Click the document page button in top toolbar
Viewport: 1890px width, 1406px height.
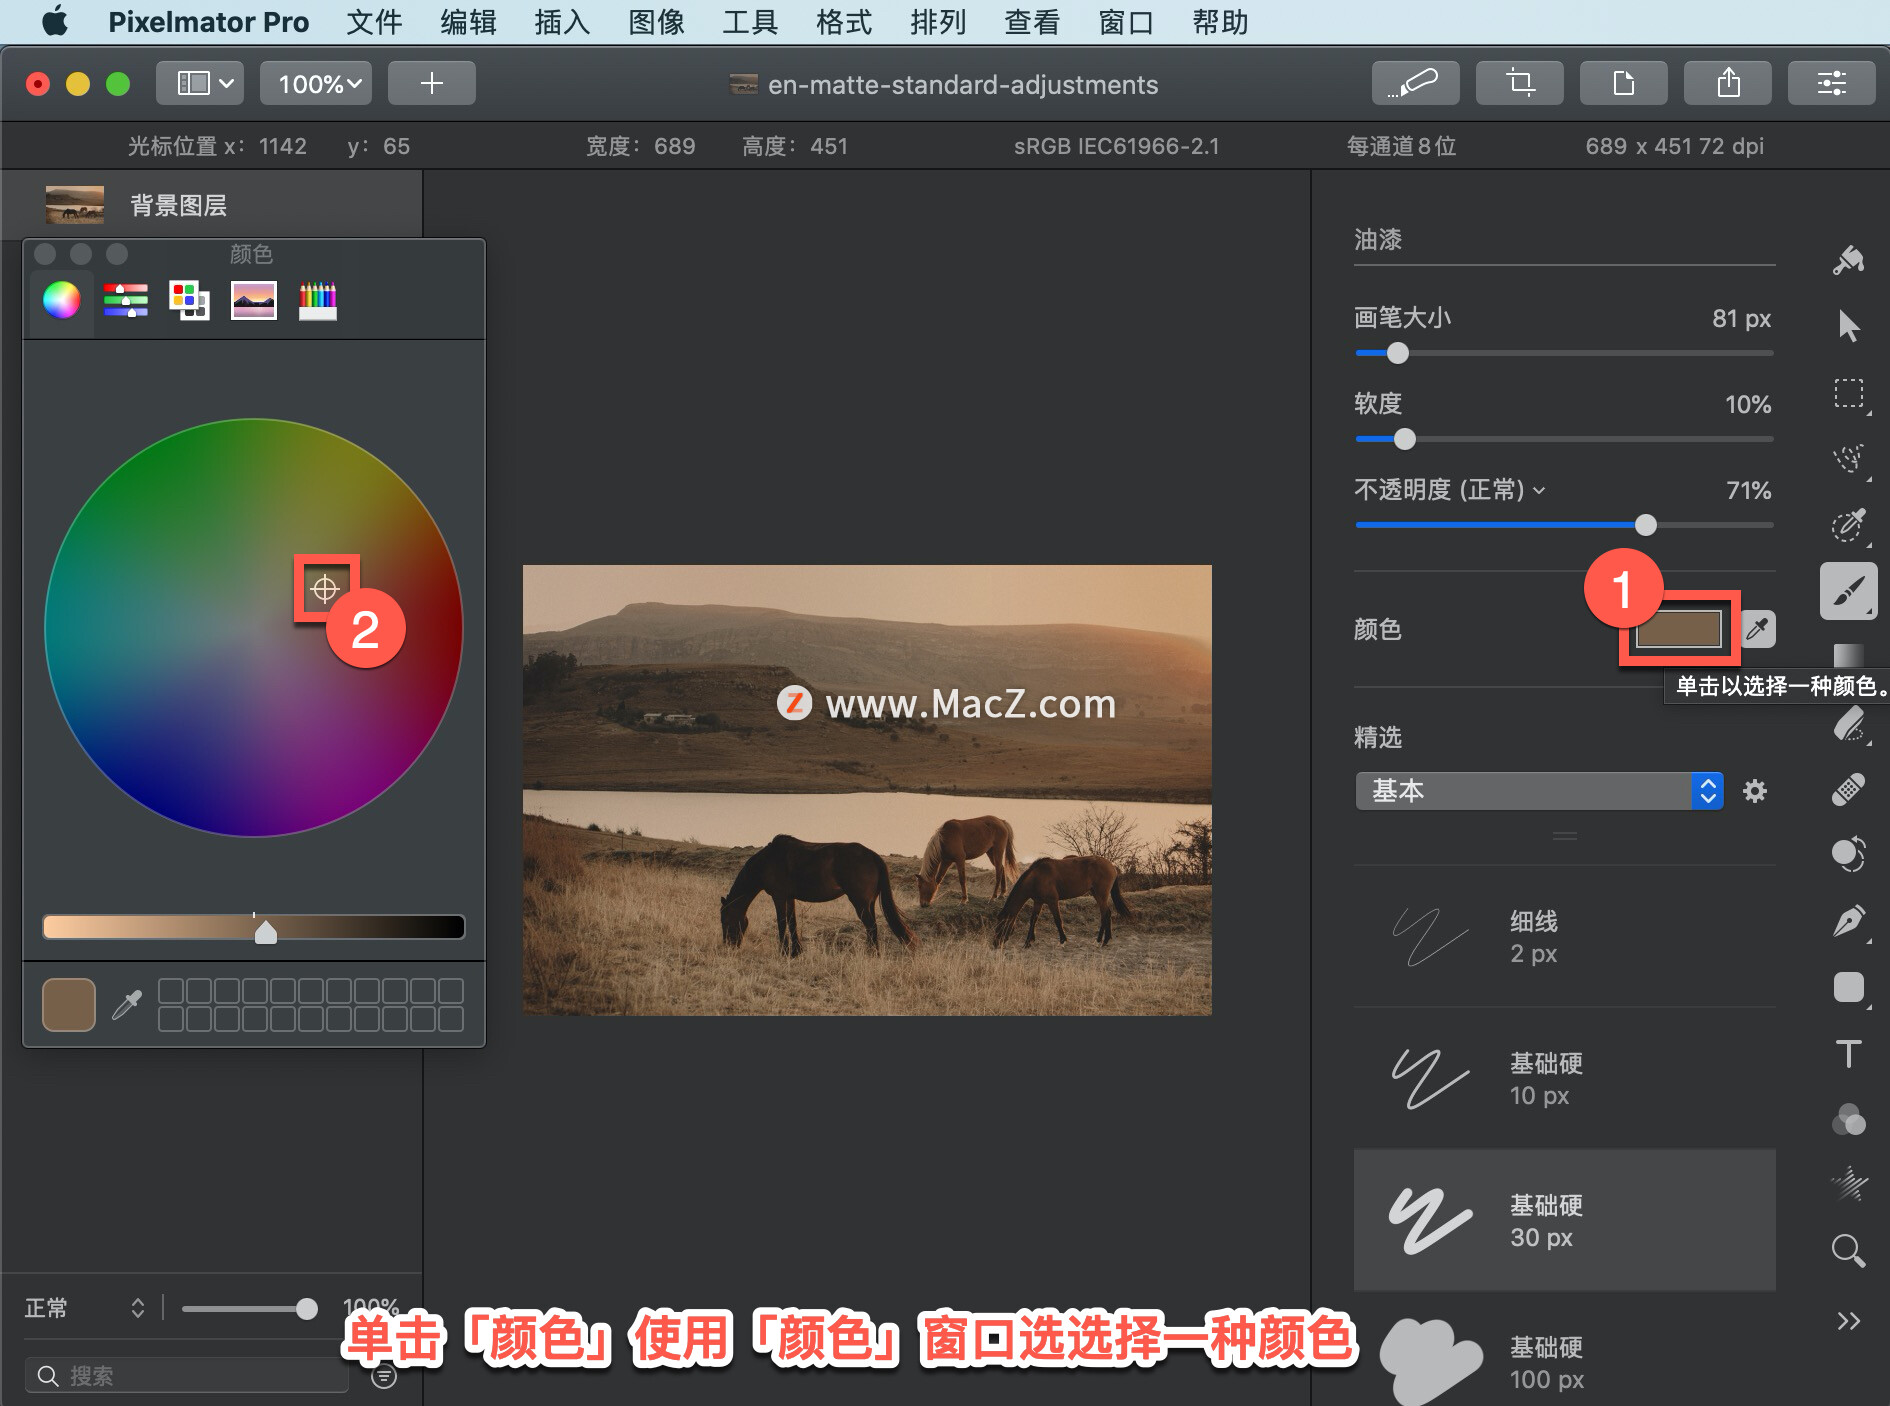1624,83
